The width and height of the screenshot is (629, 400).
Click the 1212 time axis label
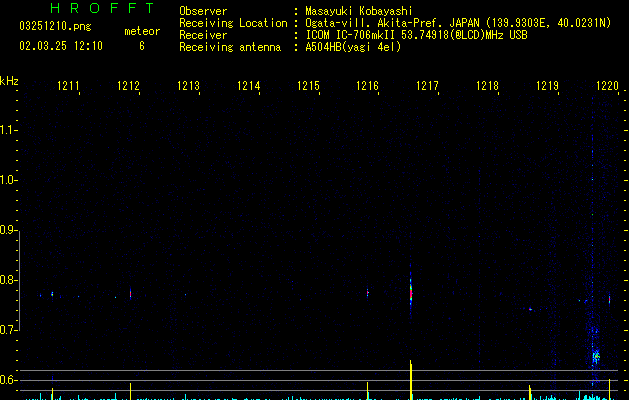(x=128, y=86)
